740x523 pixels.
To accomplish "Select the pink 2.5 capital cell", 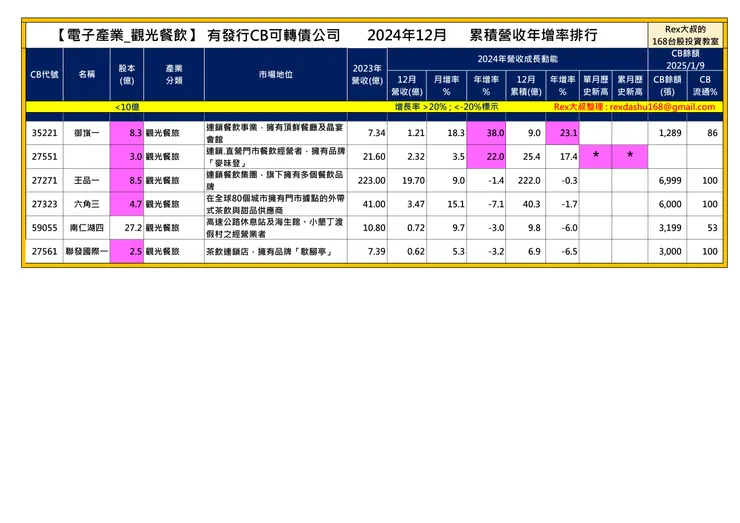I will 126,251.
